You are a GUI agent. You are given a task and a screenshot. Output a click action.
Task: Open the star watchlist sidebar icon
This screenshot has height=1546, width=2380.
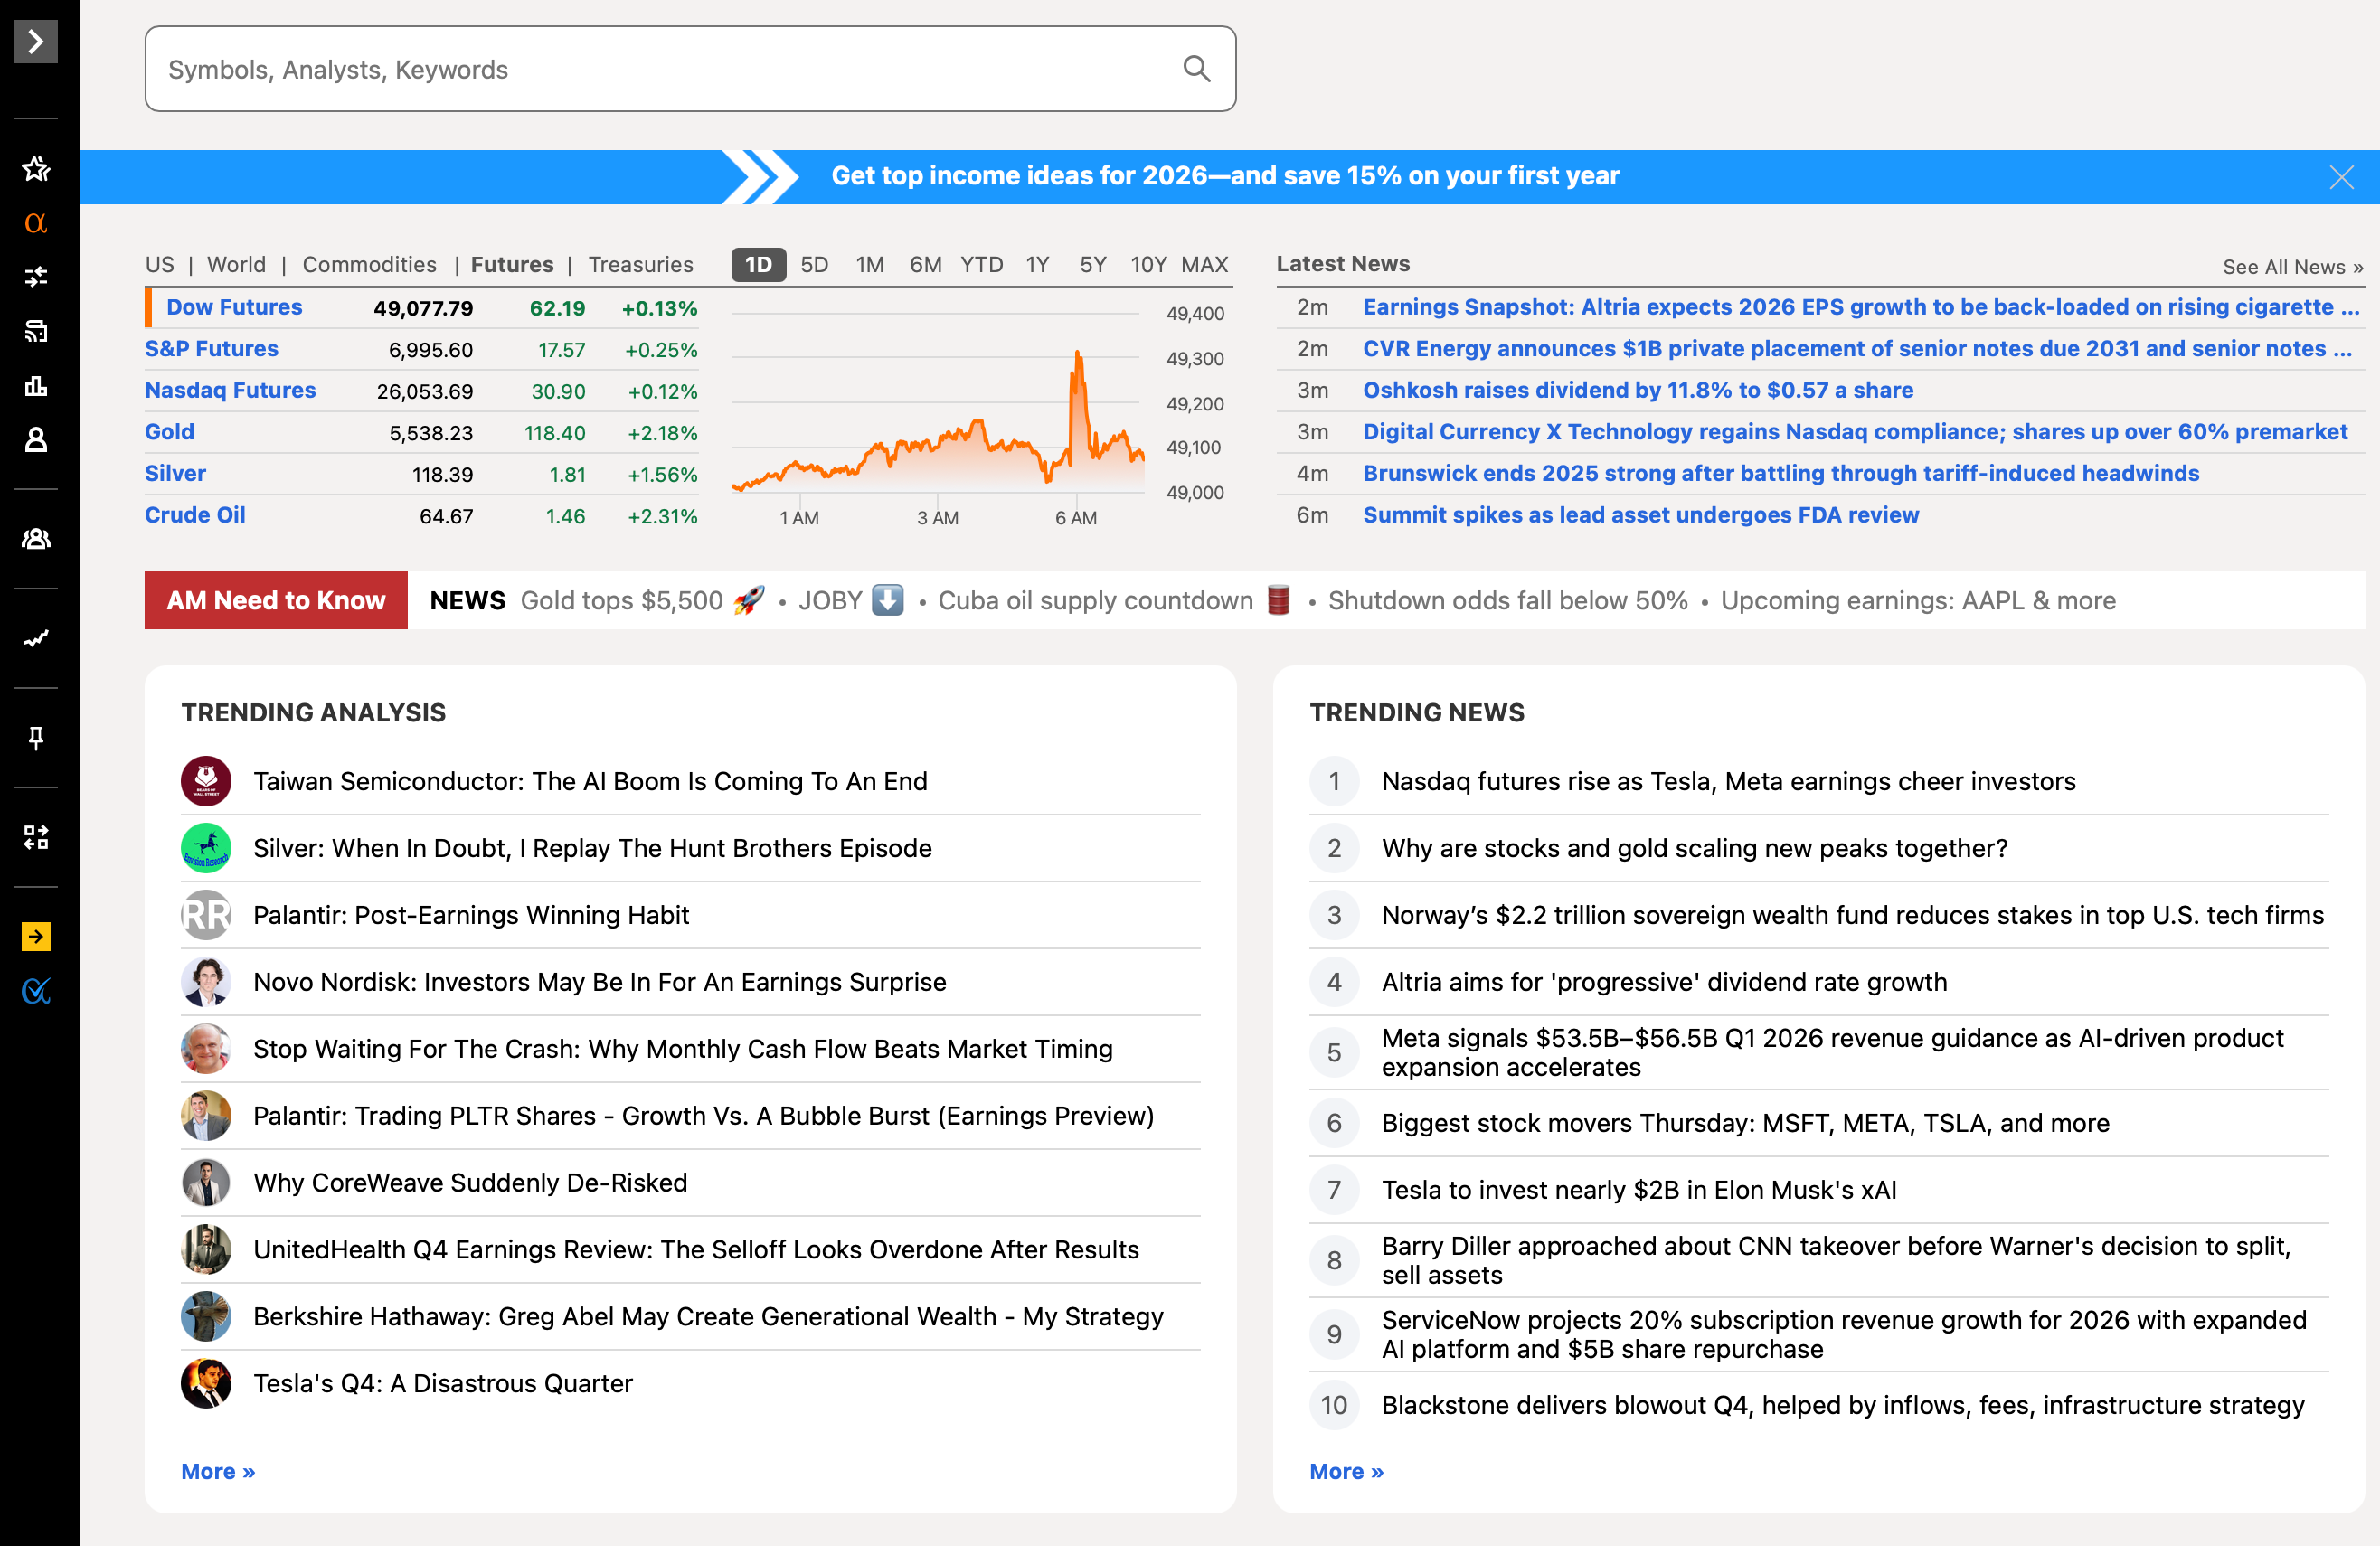(x=36, y=168)
